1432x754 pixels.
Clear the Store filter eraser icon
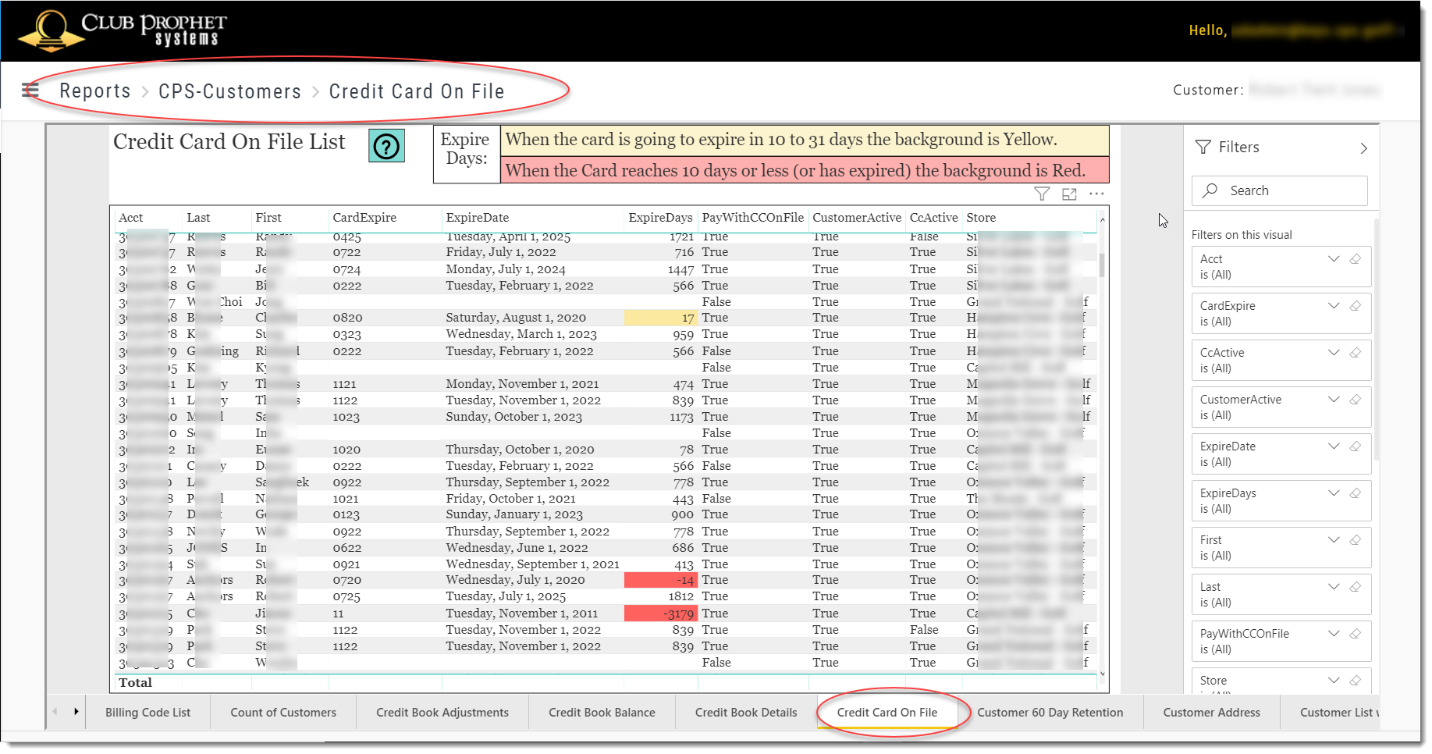tap(1355, 680)
